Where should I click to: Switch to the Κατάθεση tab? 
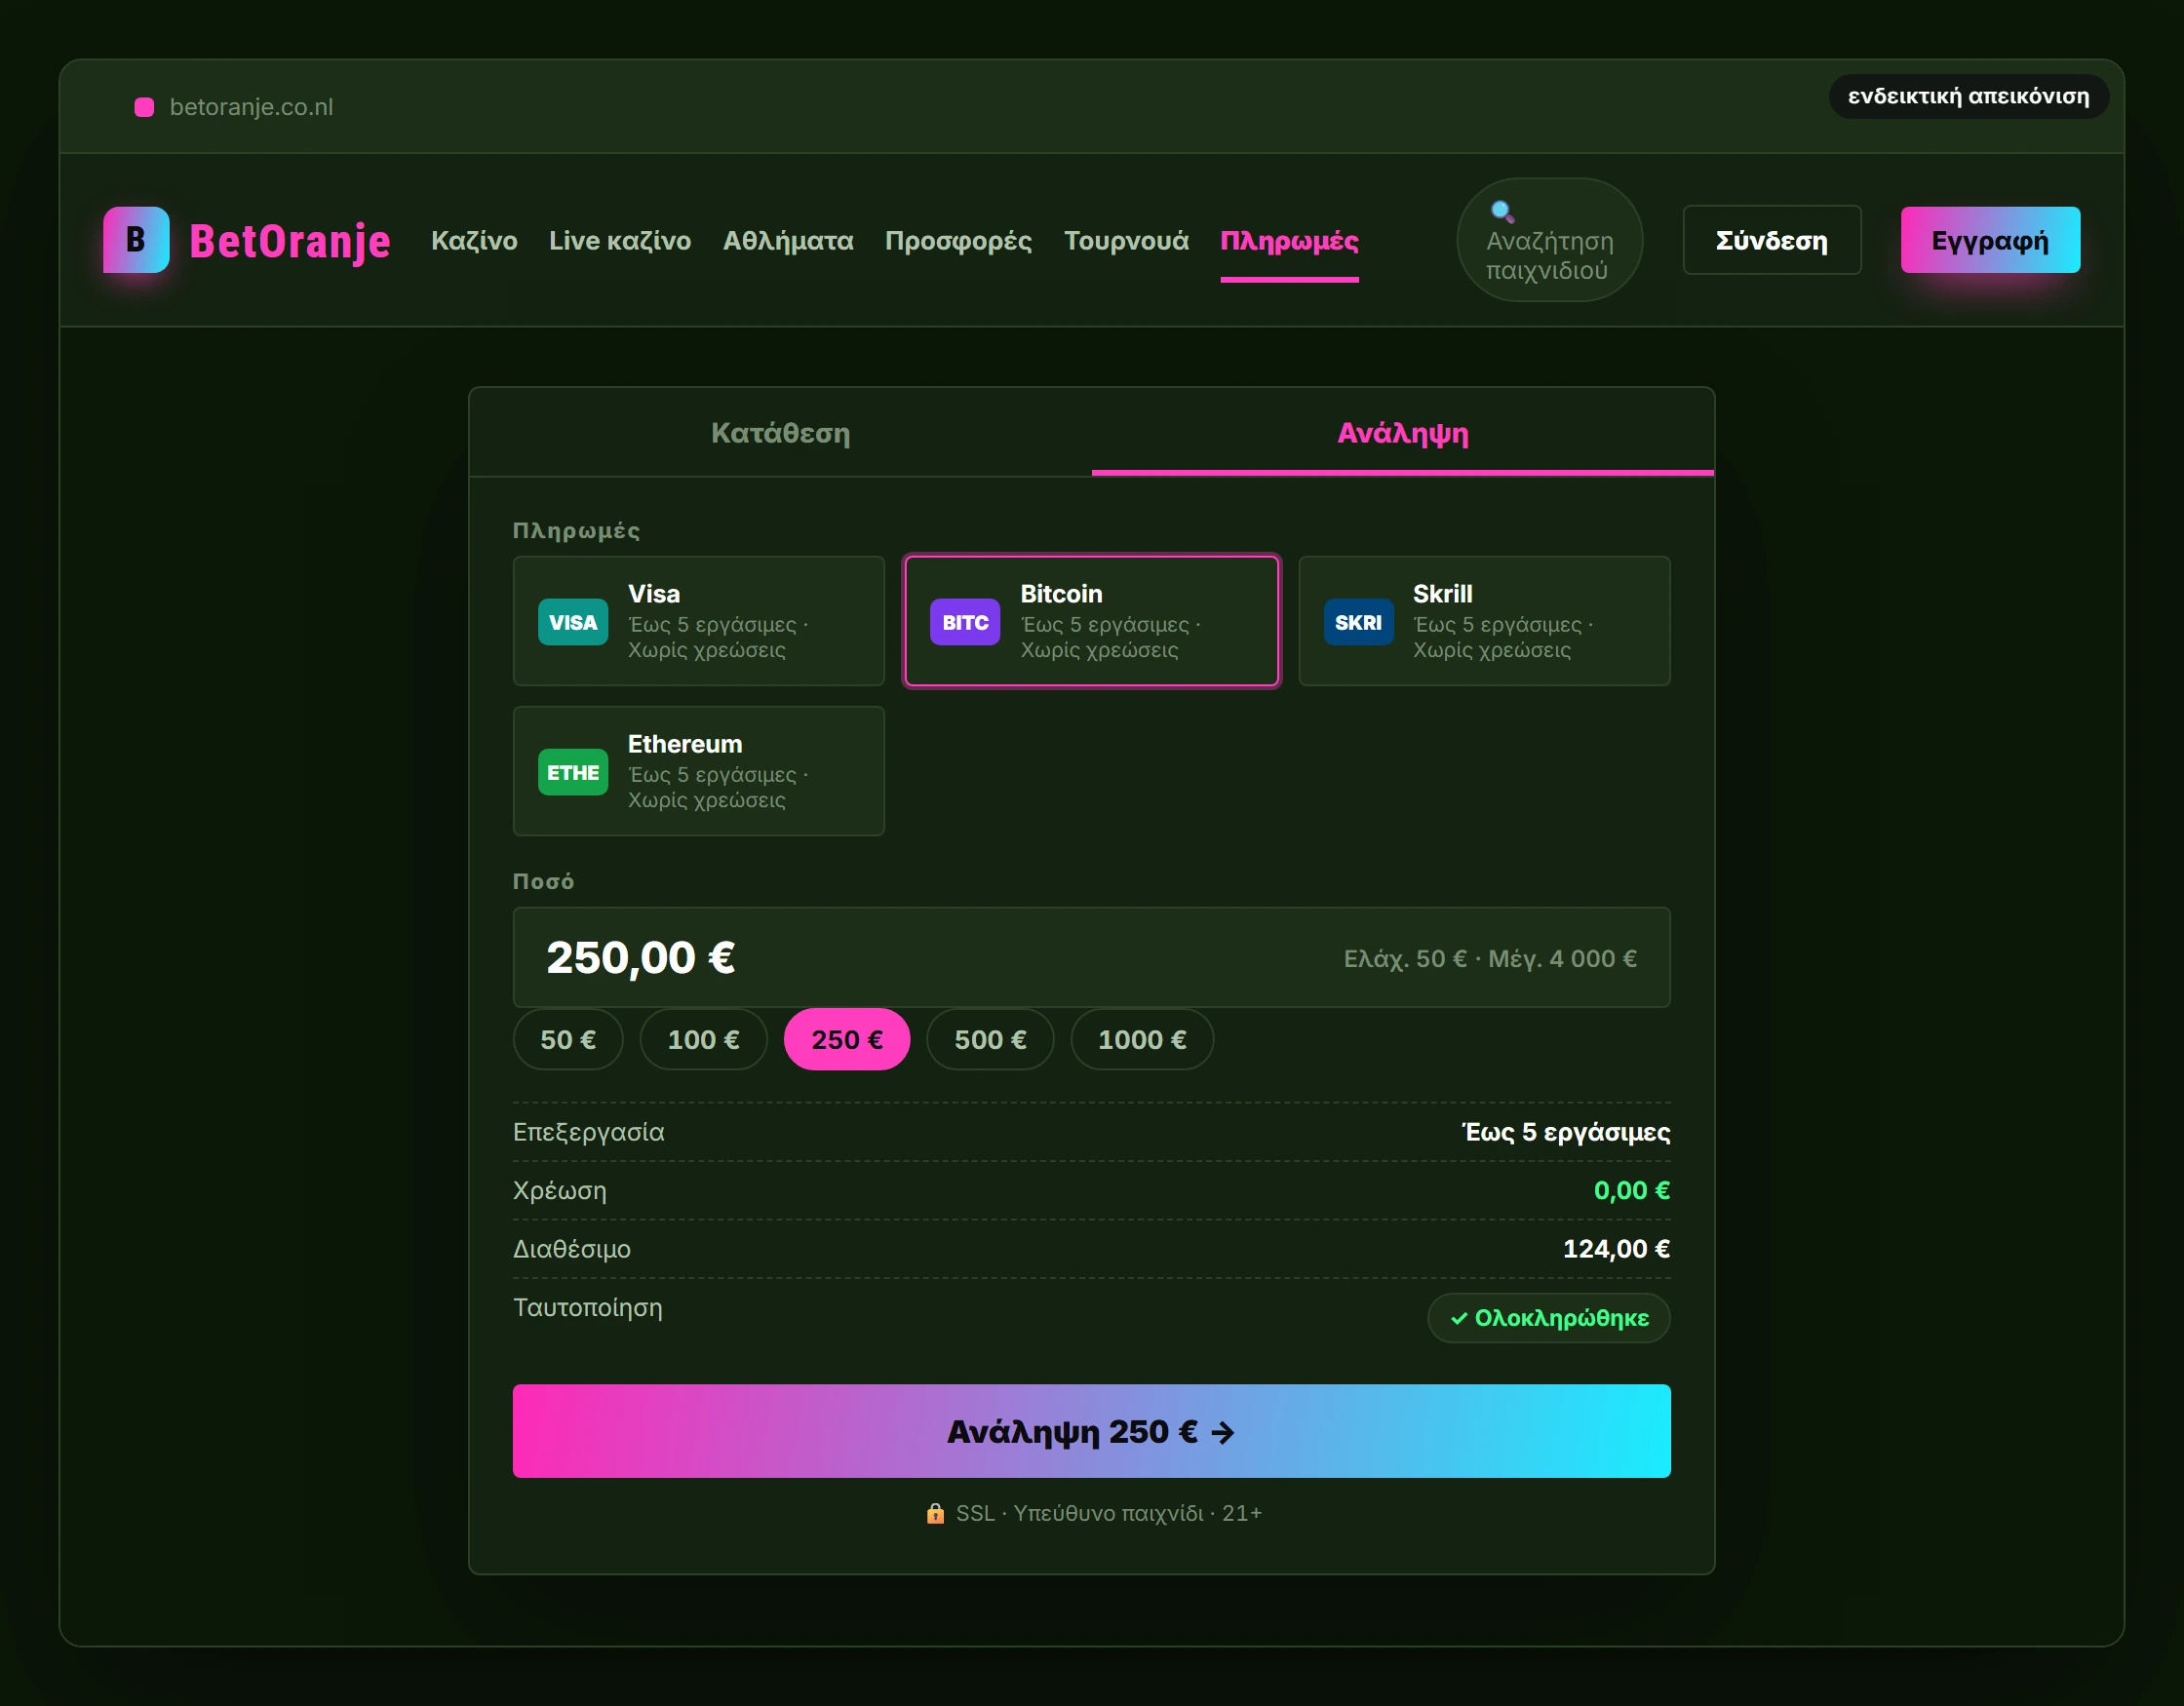[780, 433]
